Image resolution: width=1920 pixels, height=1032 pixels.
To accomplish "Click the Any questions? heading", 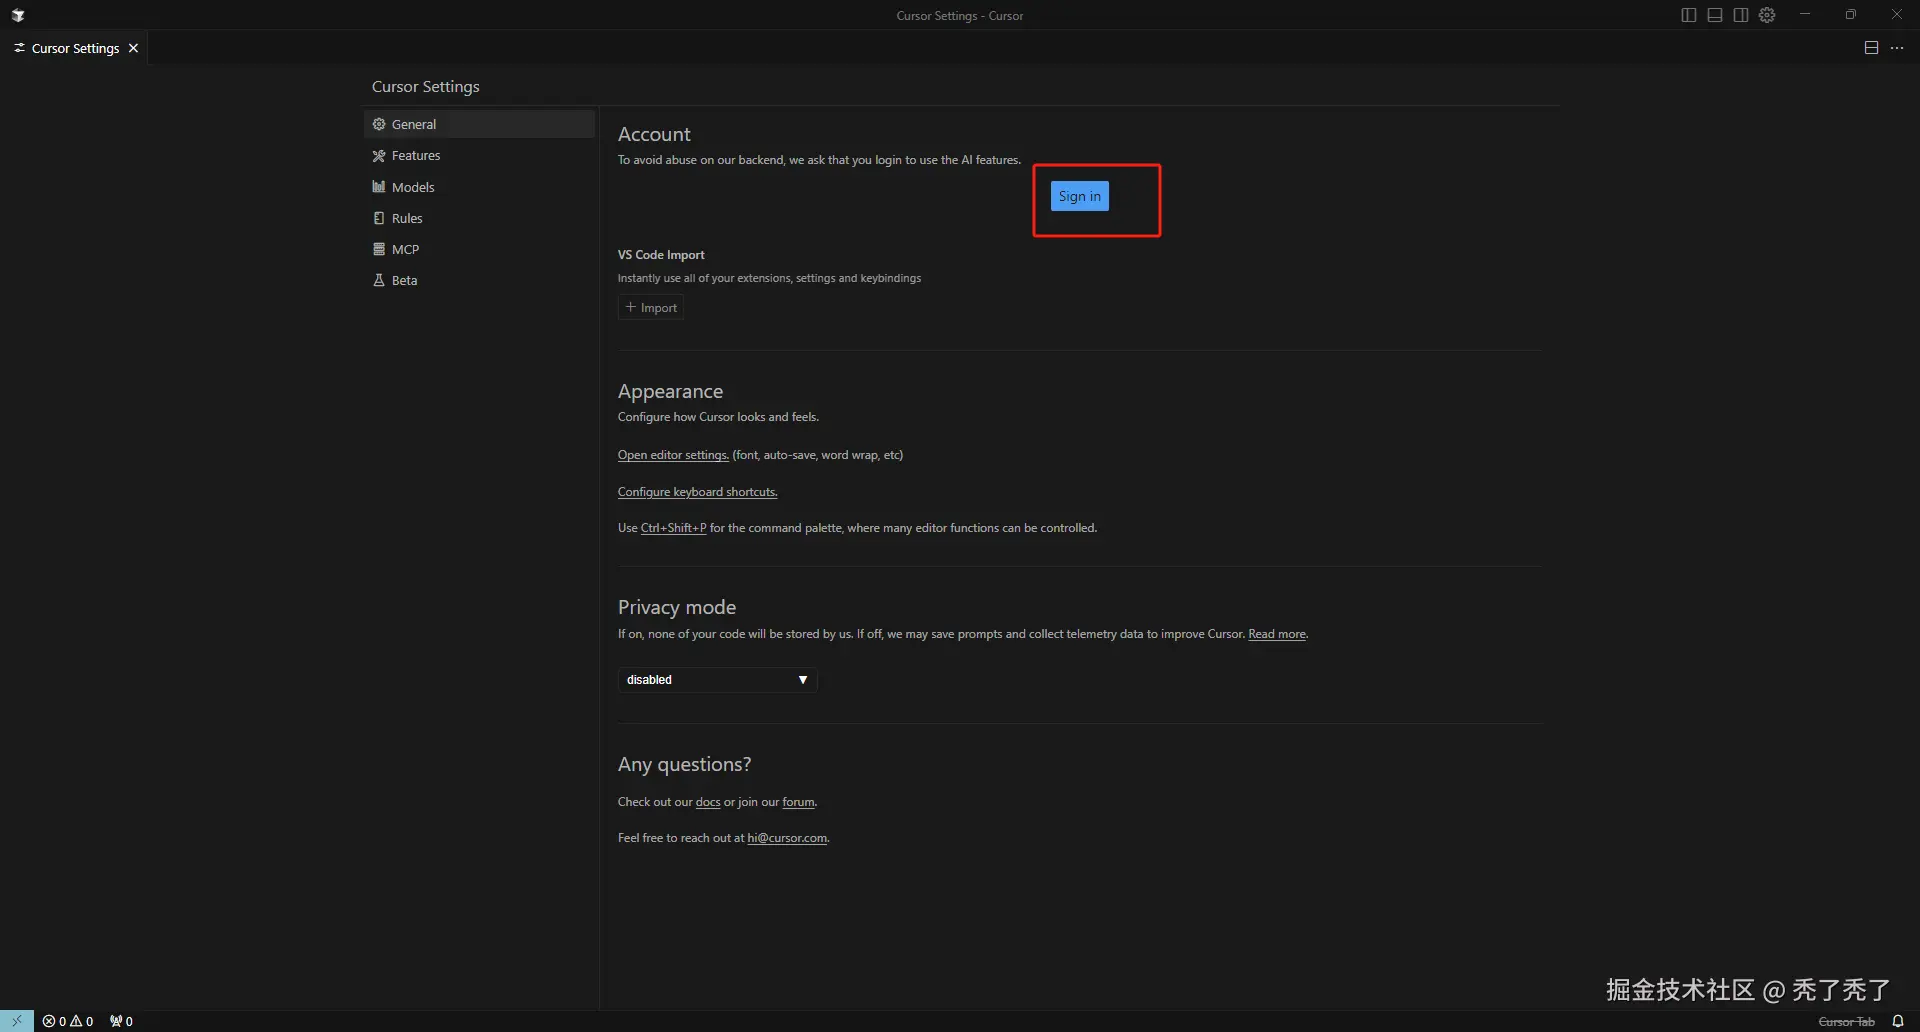I will click(684, 764).
